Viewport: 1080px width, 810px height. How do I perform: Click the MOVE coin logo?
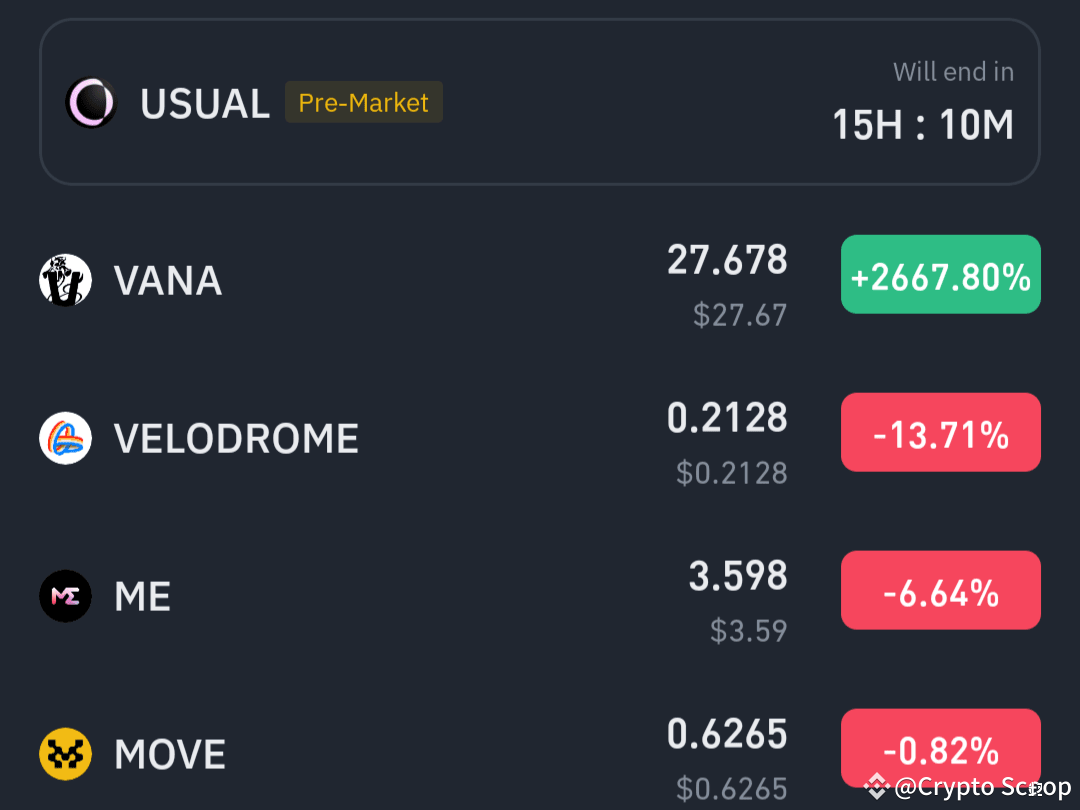(x=65, y=753)
